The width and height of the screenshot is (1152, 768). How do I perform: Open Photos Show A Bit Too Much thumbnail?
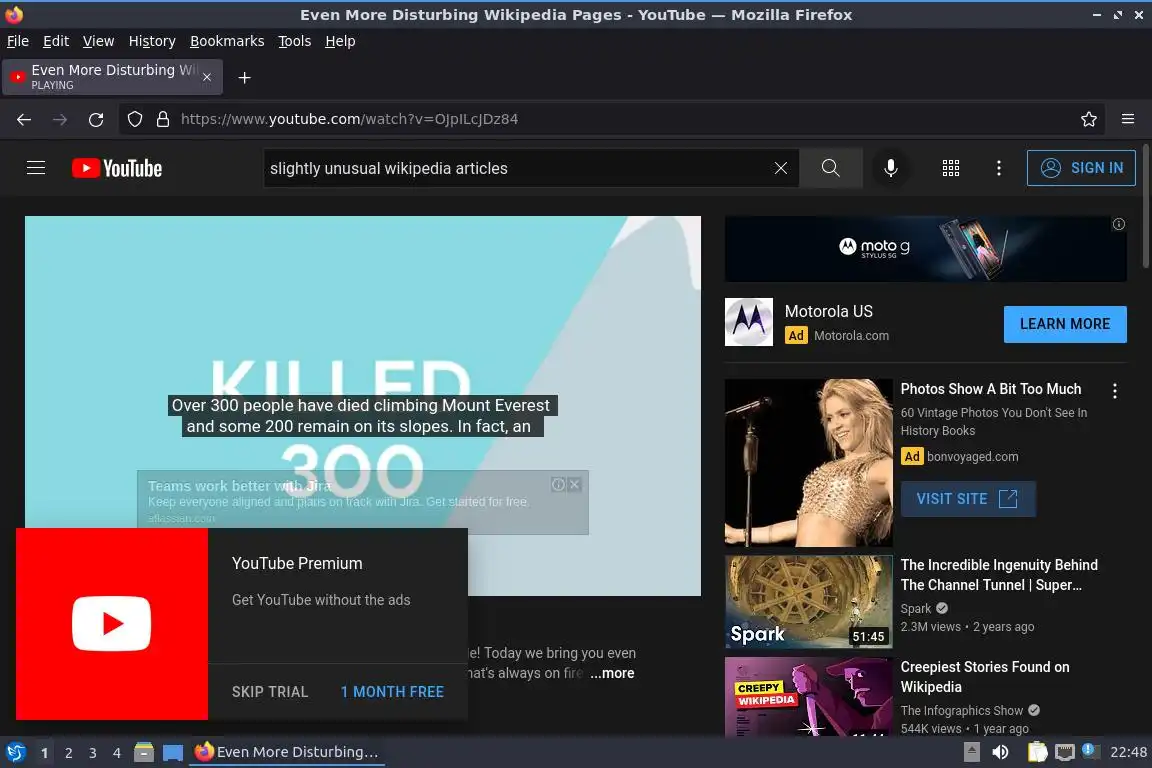808,462
